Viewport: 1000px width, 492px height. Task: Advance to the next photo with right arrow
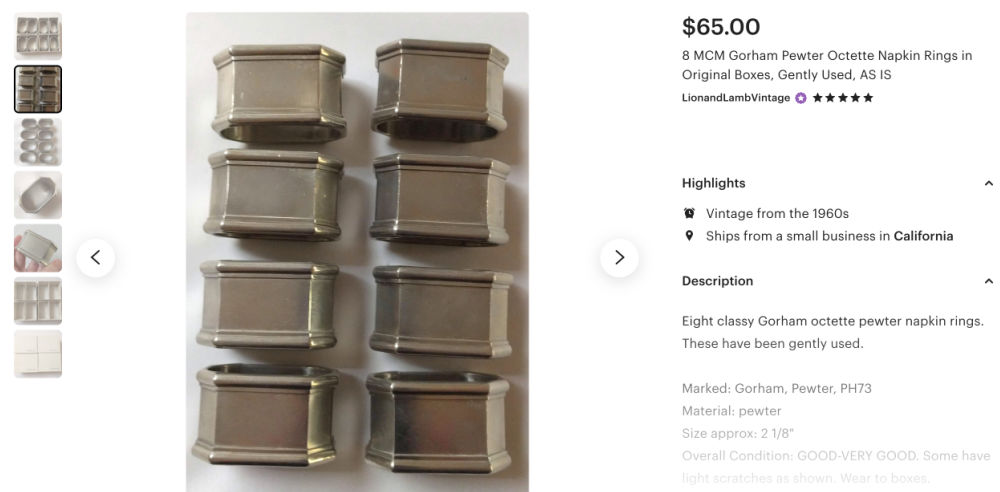[x=619, y=258]
